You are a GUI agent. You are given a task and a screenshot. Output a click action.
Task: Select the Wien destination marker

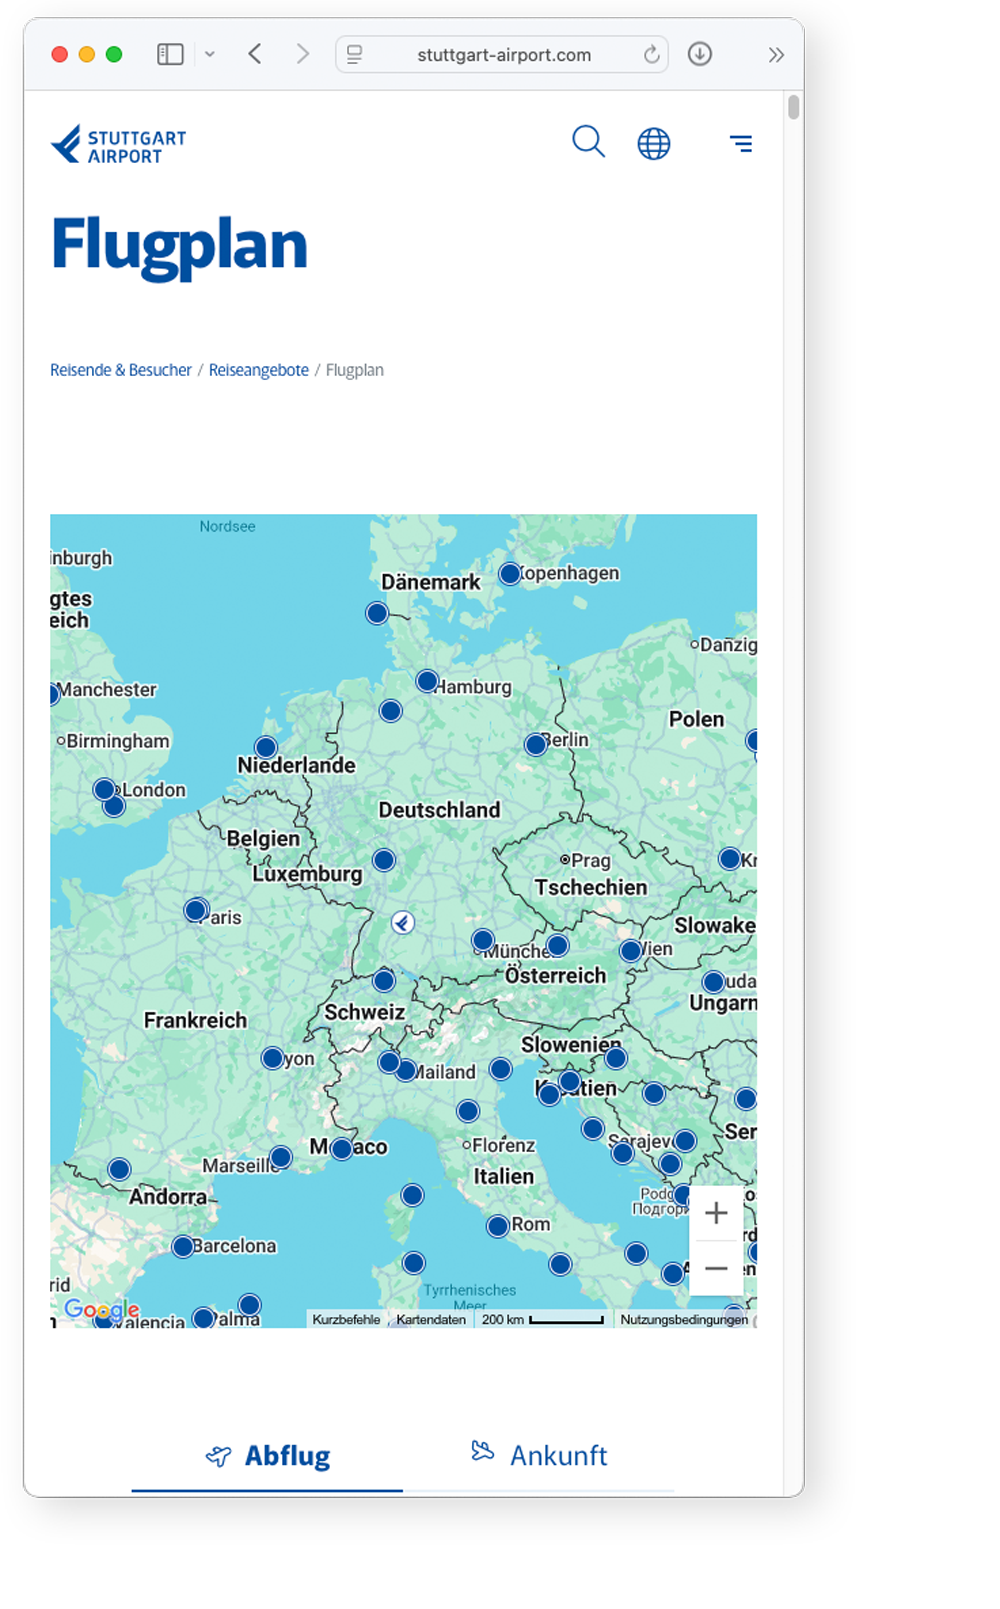point(631,950)
